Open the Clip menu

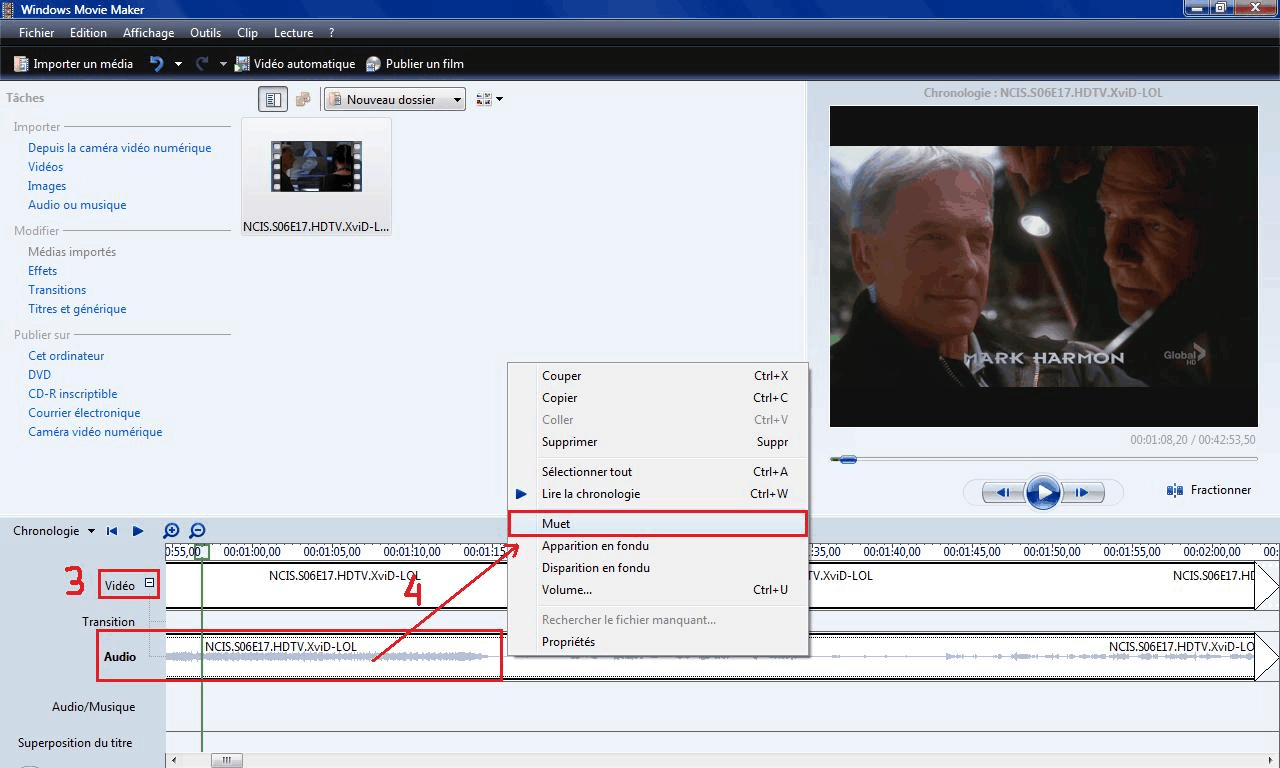coord(247,33)
